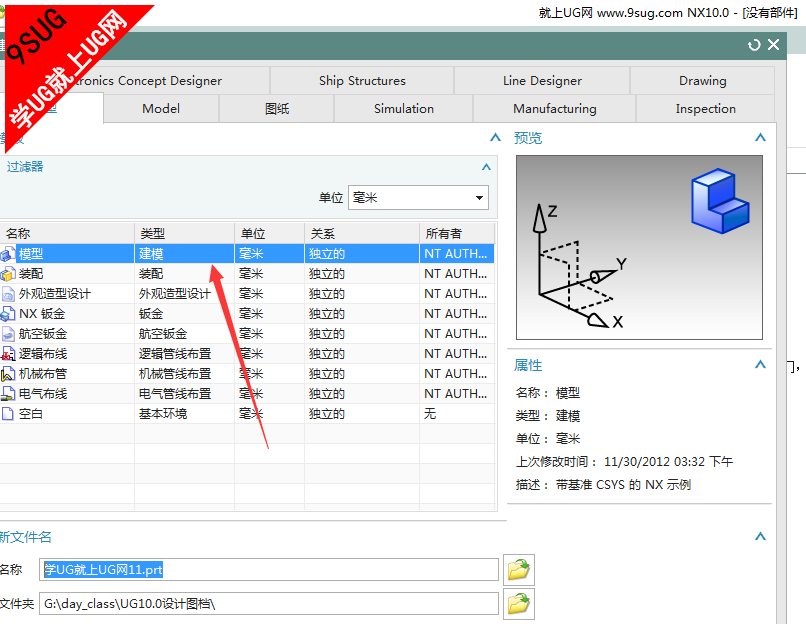Click the 基本环境 type cell
This screenshot has width=806, height=624.
click(x=163, y=414)
